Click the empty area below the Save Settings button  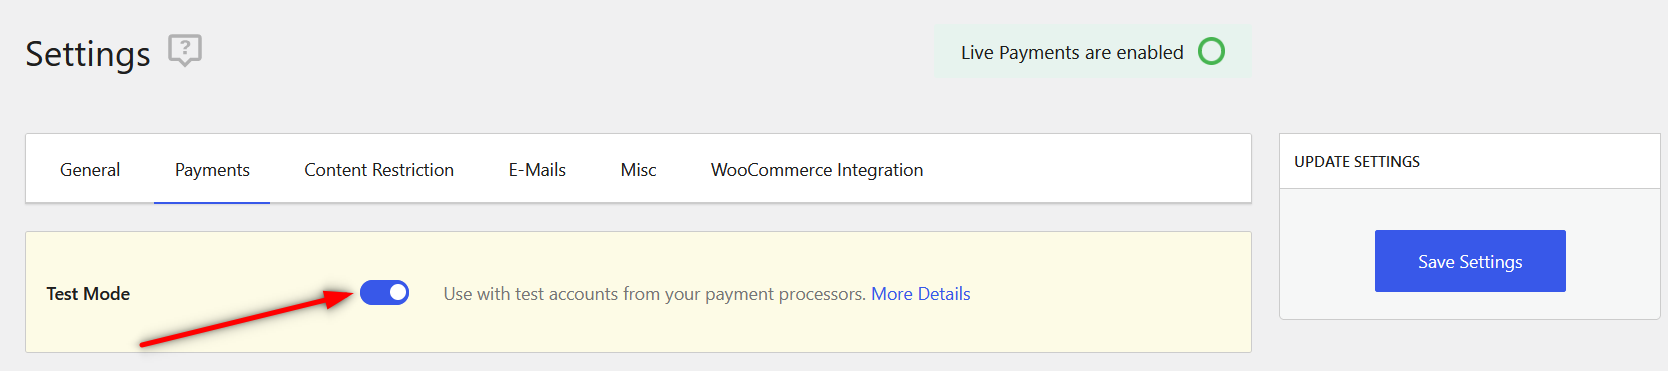tap(1470, 305)
